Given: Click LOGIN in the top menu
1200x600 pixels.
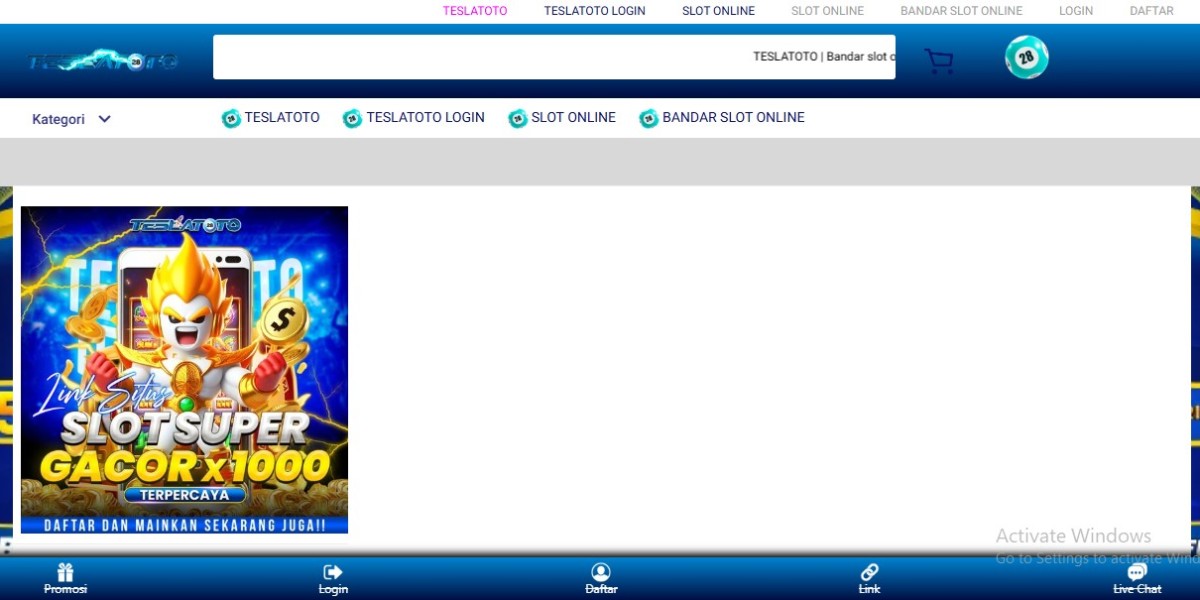Looking at the screenshot, I should (1076, 11).
